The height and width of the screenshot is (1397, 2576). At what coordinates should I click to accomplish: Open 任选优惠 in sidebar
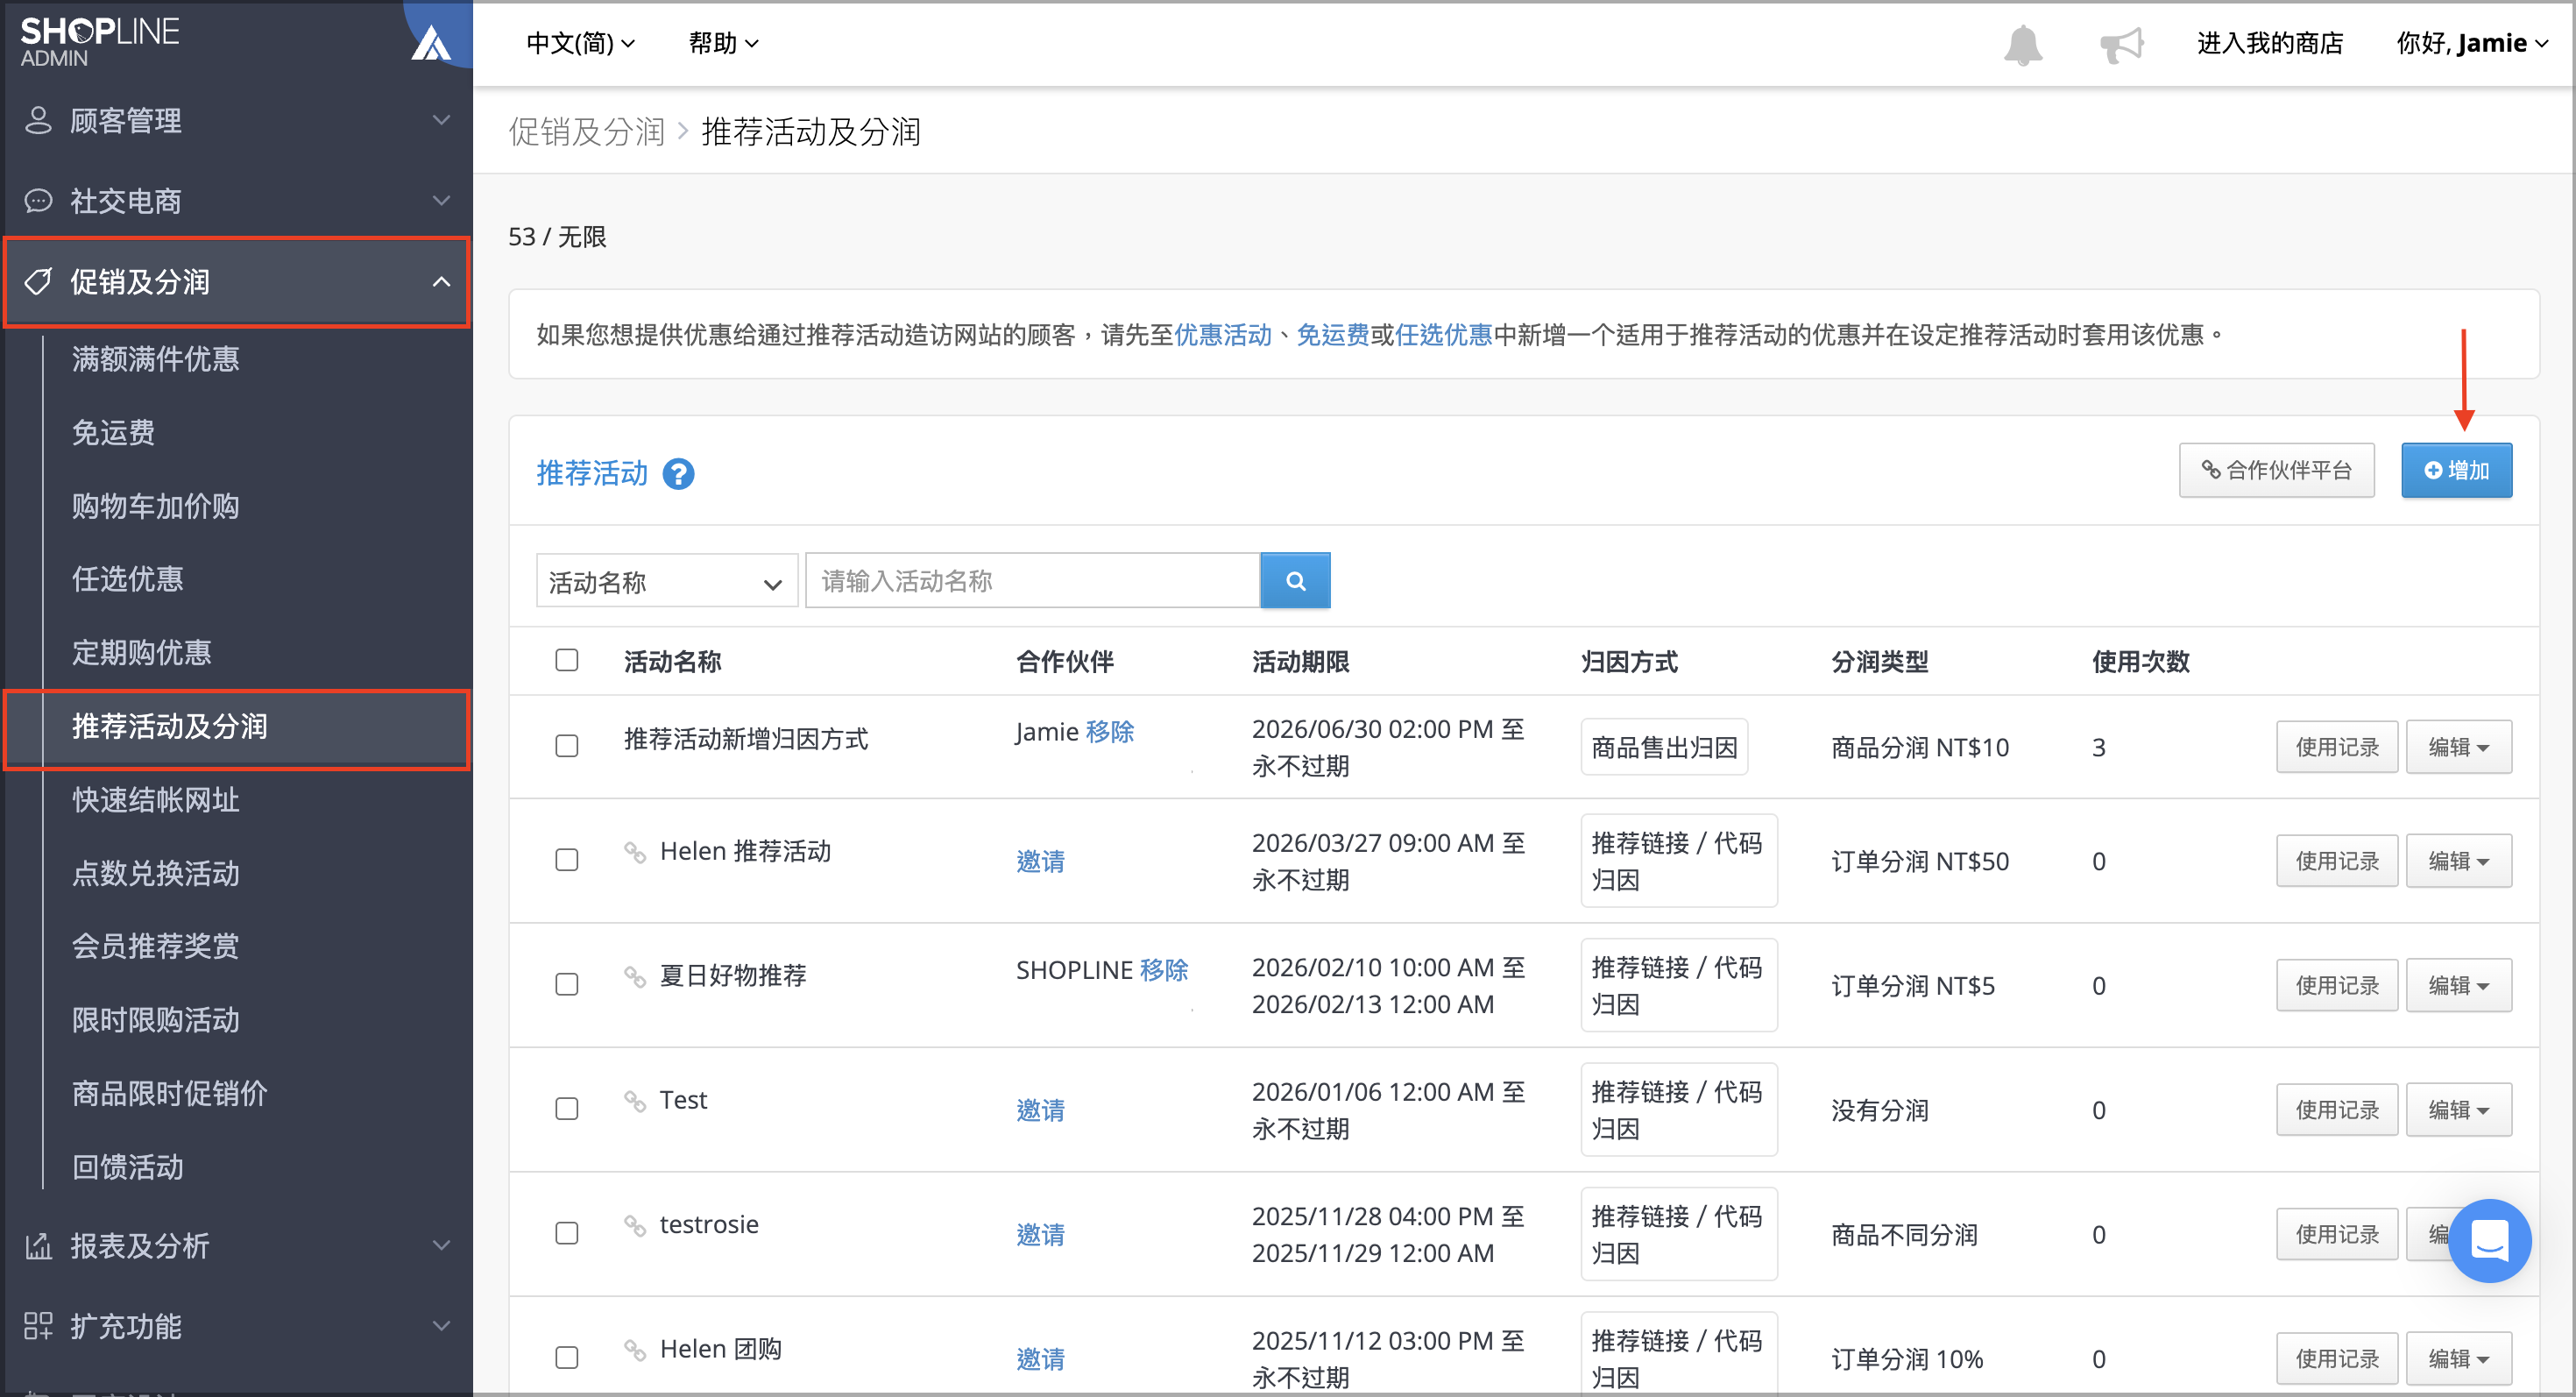[127, 579]
